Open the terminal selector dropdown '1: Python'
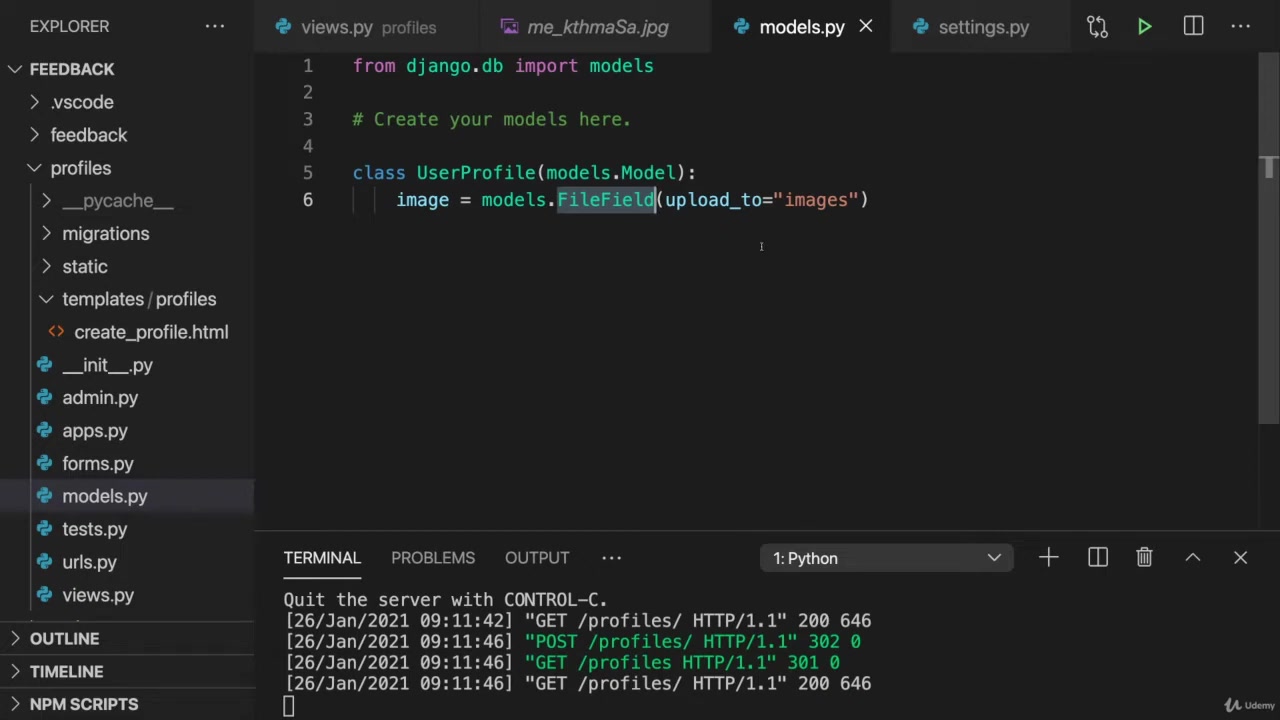This screenshot has height=720, width=1280. click(x=886, y=558)
